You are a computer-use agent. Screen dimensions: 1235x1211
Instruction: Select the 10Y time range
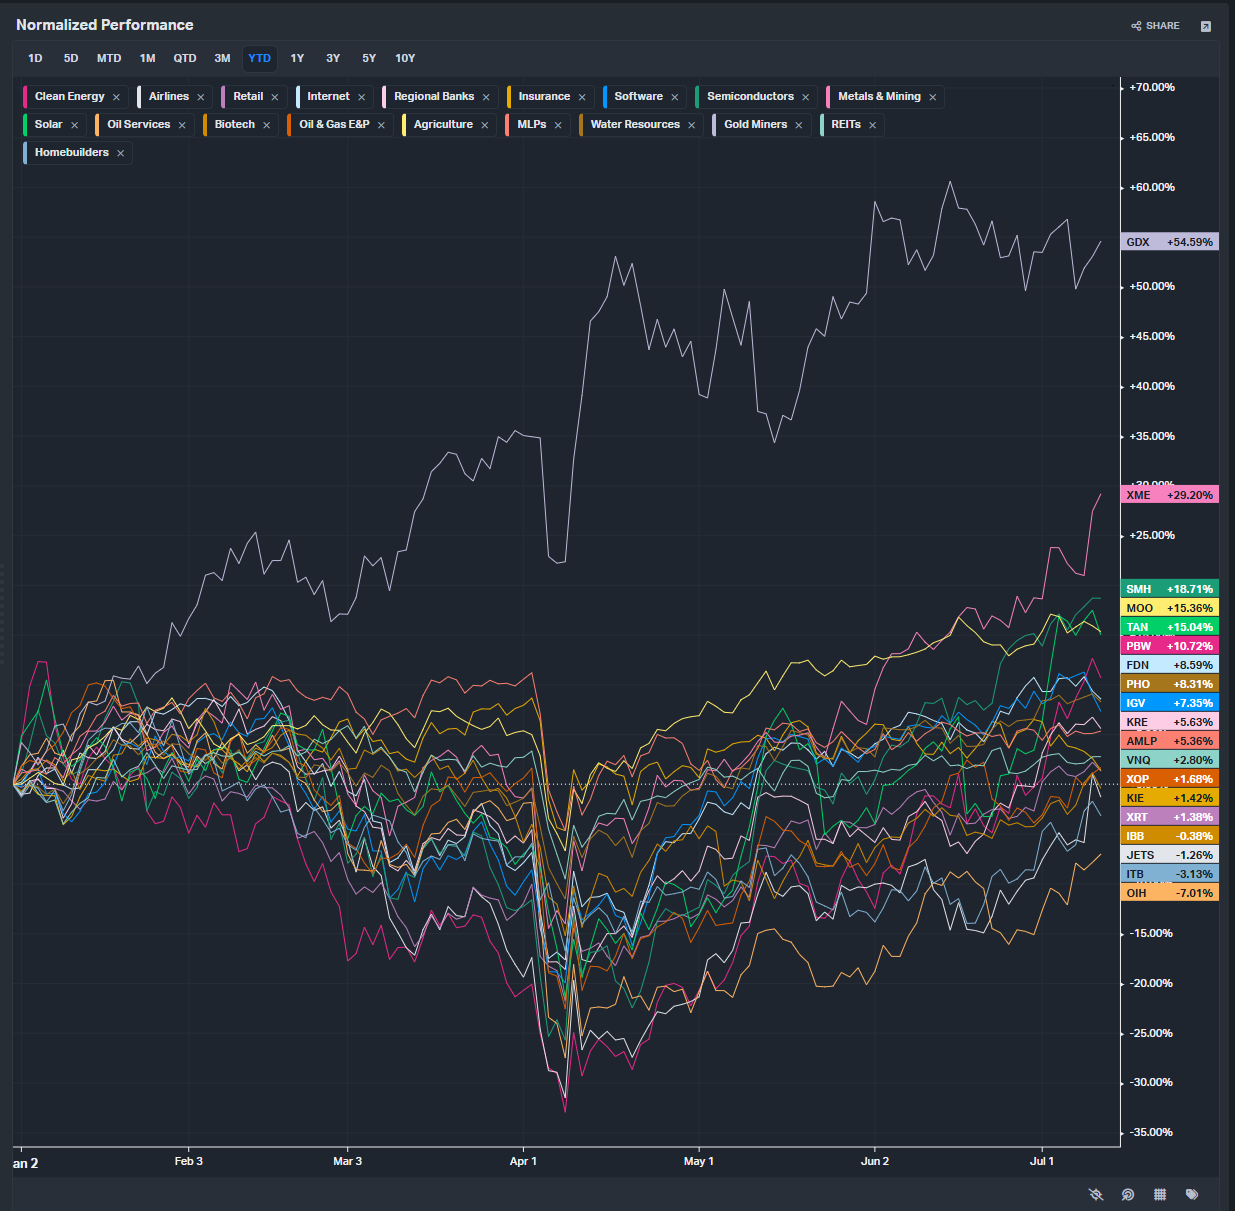pyautogui.click(x=405, y=58)
